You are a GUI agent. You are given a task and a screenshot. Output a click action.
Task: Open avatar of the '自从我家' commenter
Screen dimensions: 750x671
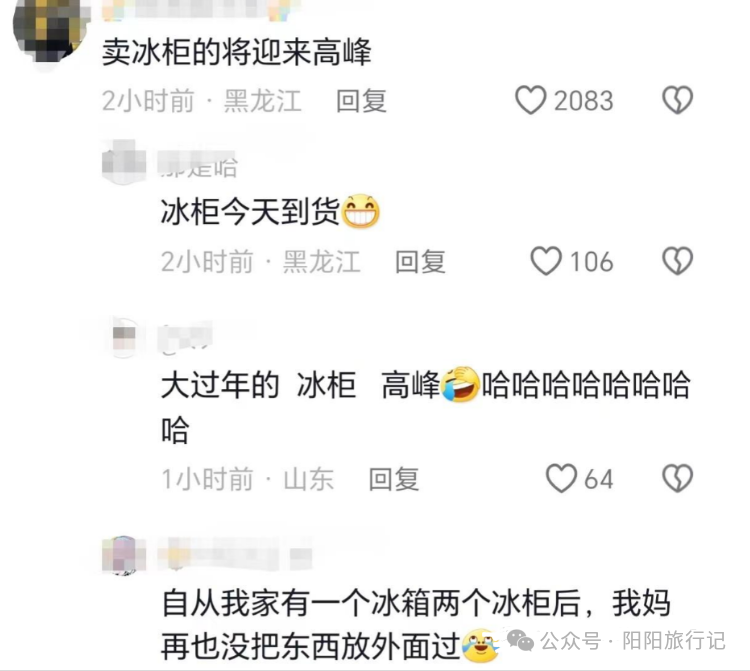click(124, 555)
